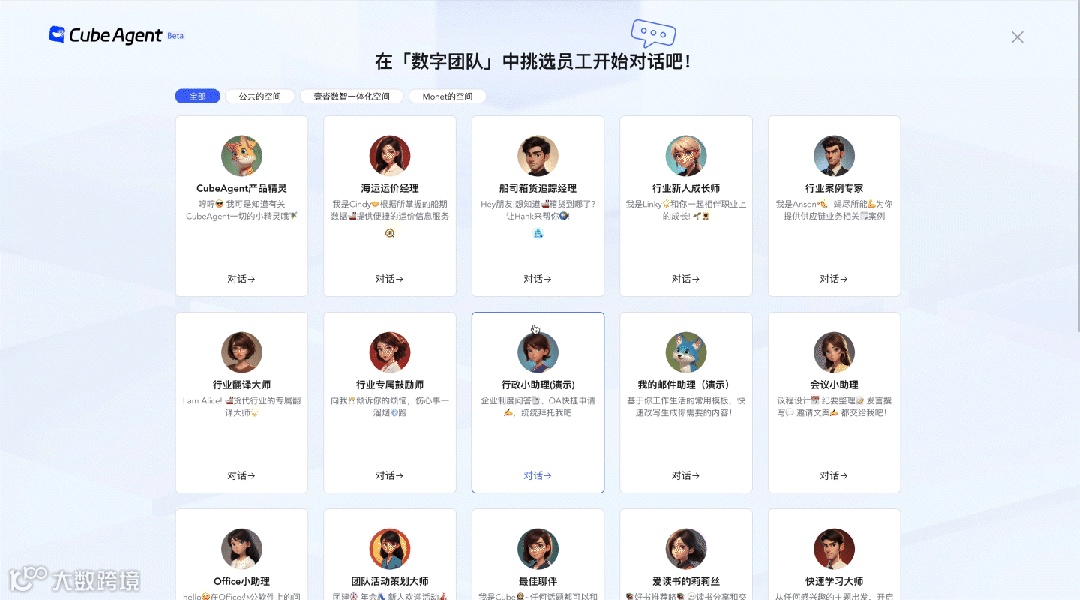Select the 的空间 tab right after 全部
Viewport: 1080px width, 600px height.
point(260,96)
